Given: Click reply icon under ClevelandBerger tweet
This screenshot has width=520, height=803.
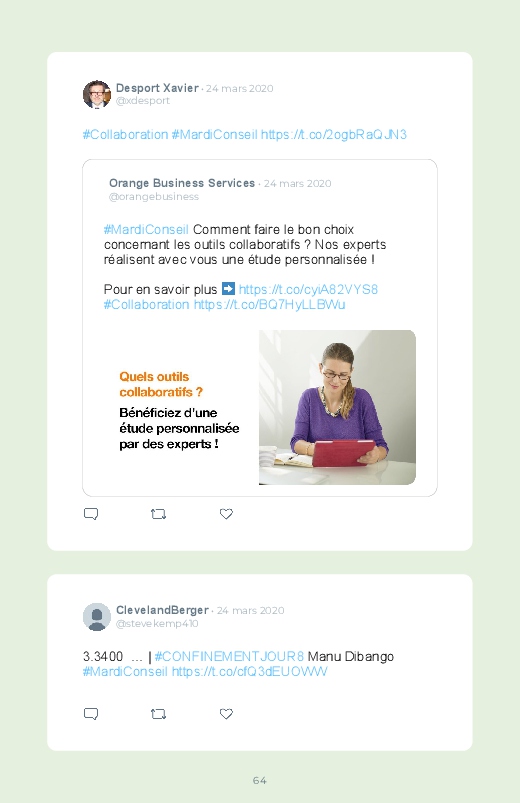Looking at the screenshot, I should pos(91,714).
